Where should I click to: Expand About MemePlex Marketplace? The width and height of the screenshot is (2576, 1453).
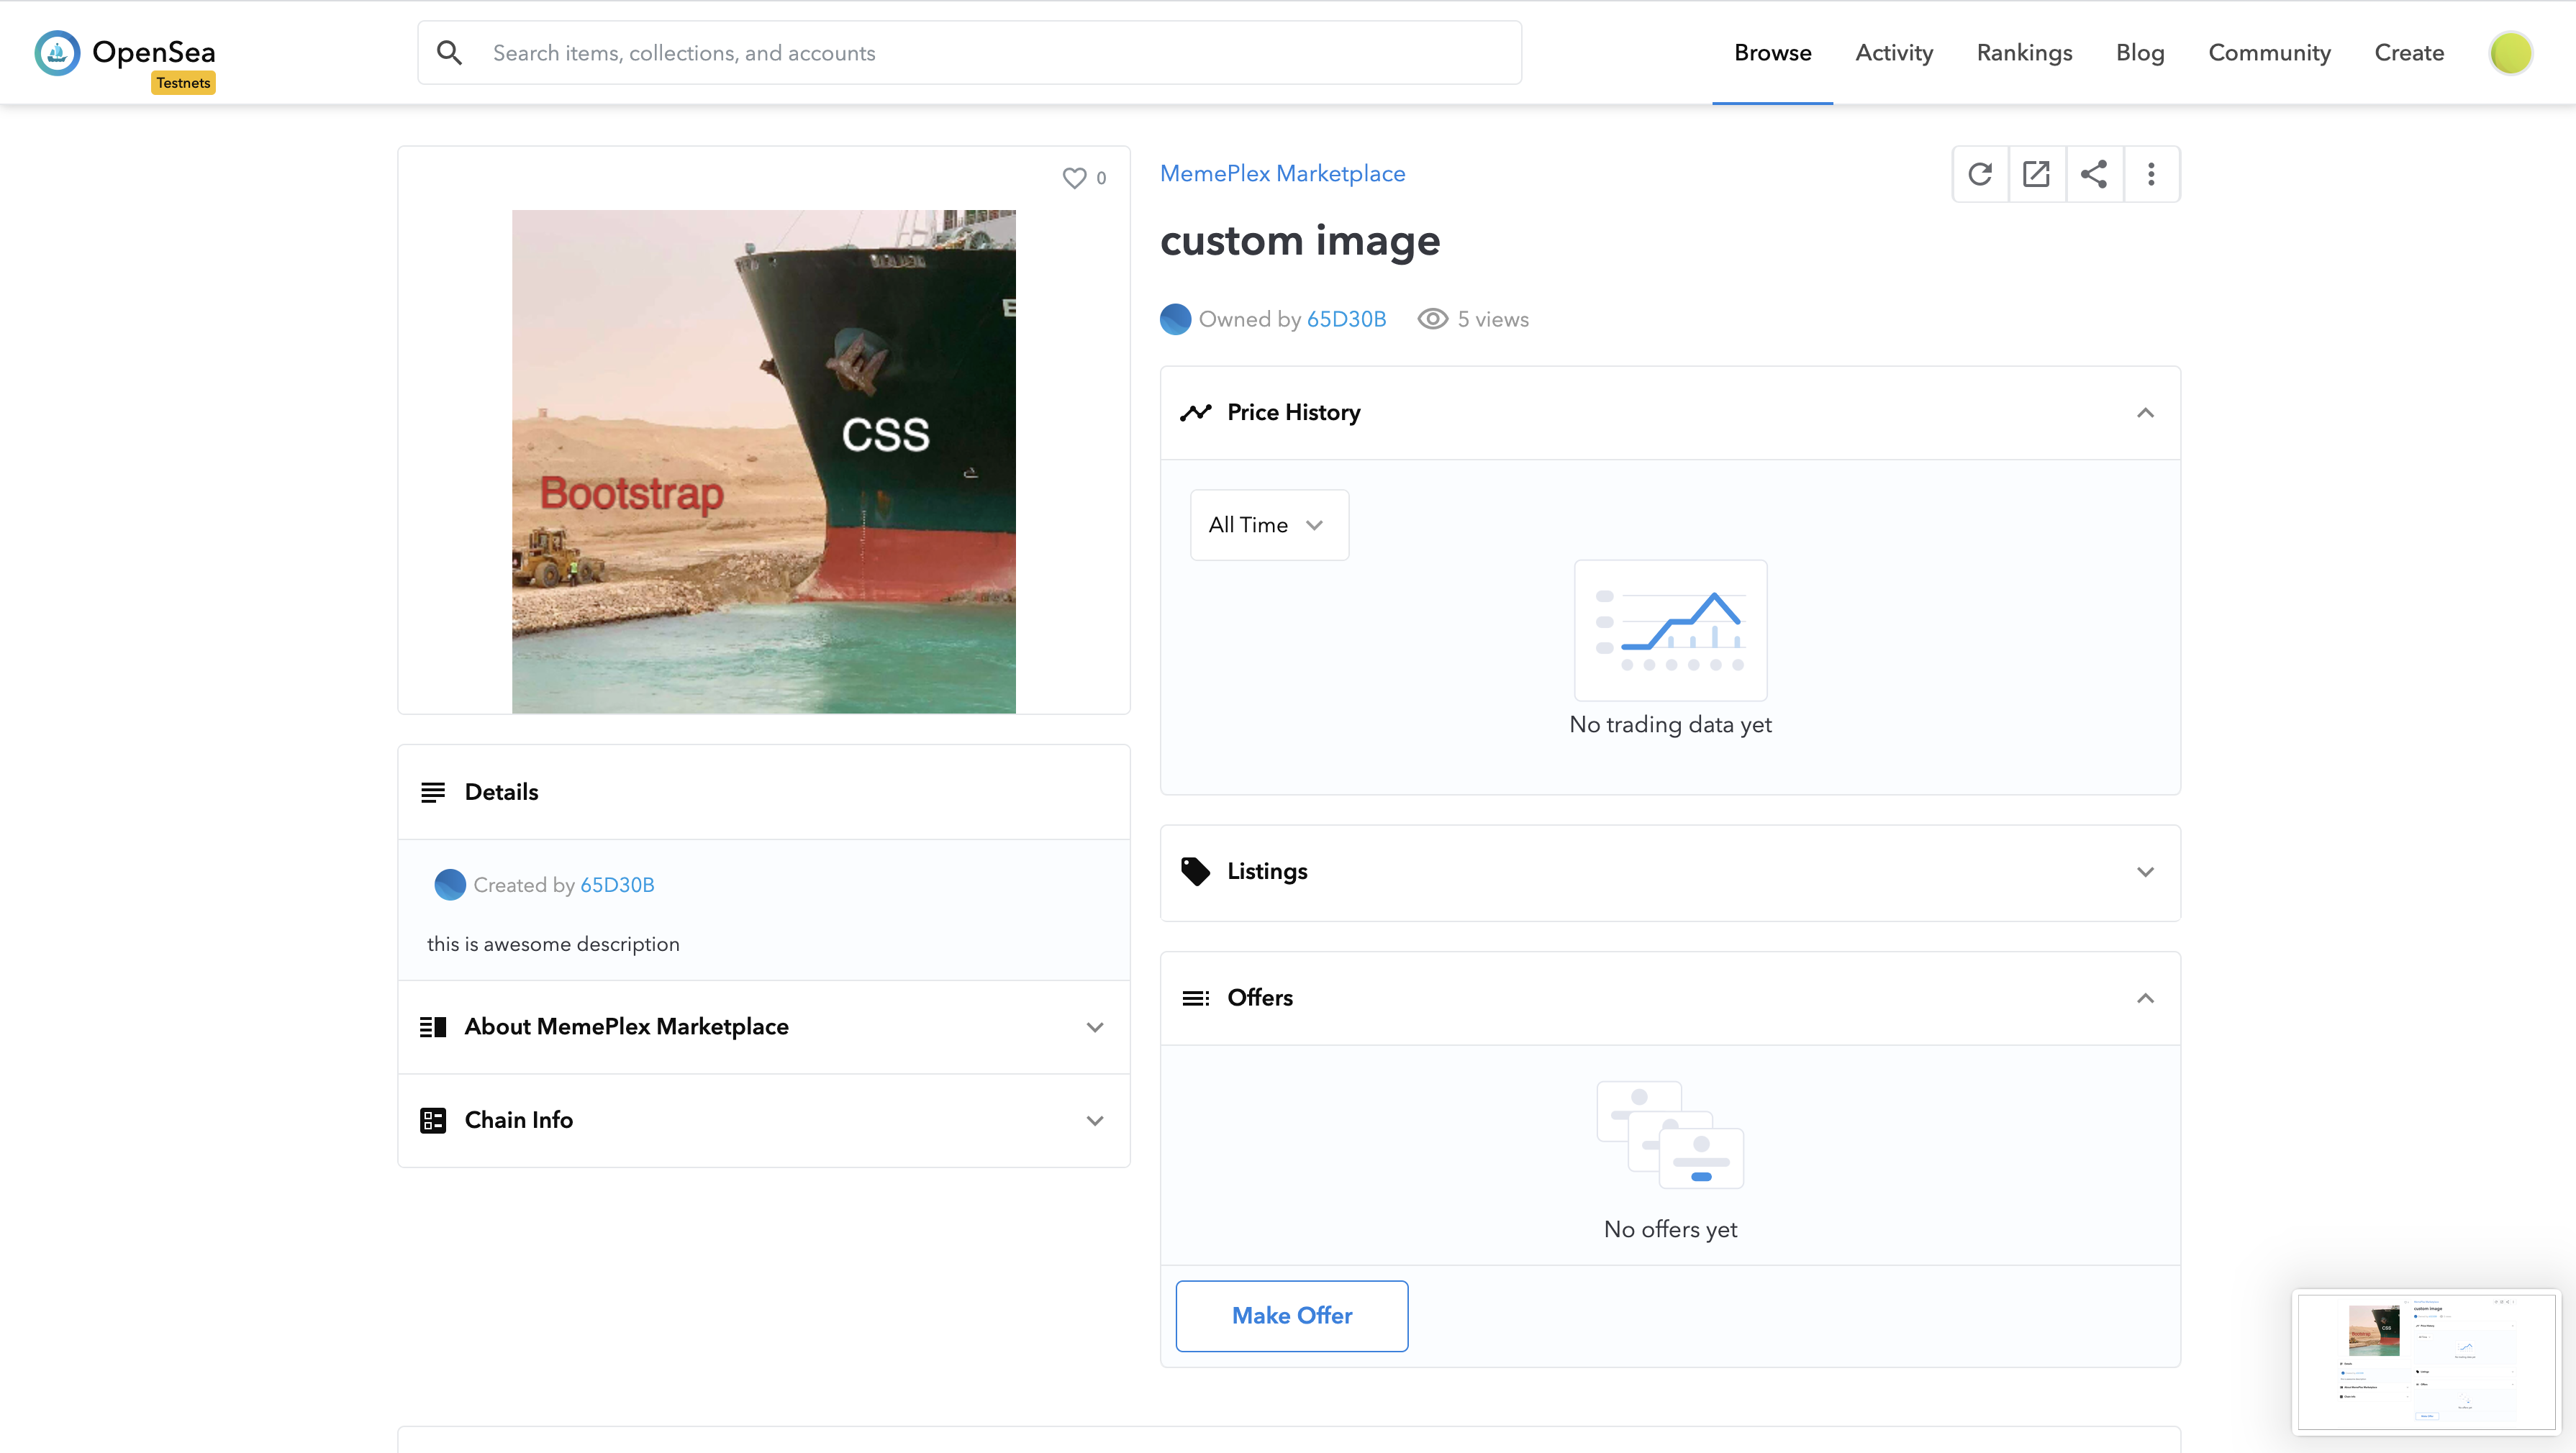[x=1095, y=1027]
